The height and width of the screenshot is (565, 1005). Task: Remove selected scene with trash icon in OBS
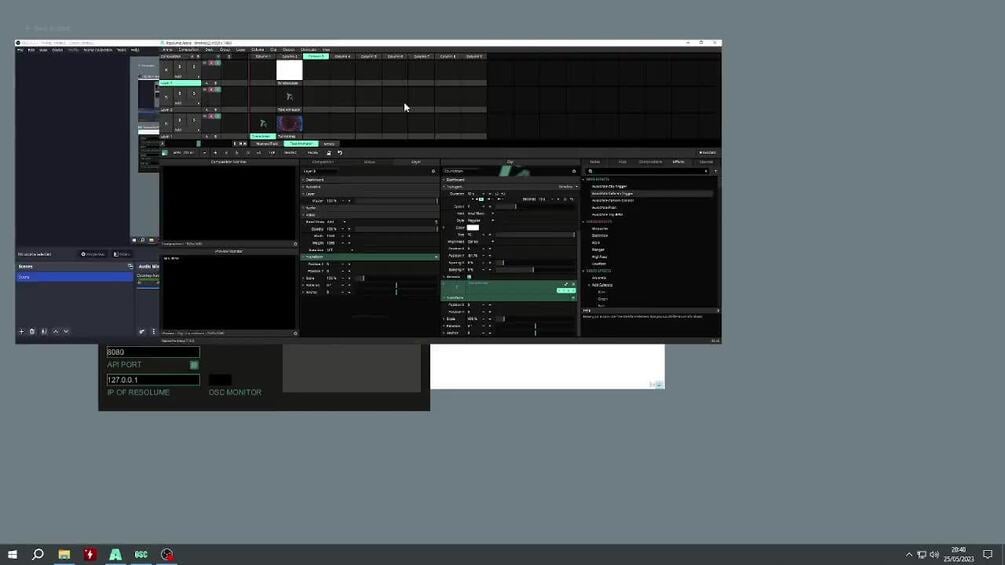32,332
